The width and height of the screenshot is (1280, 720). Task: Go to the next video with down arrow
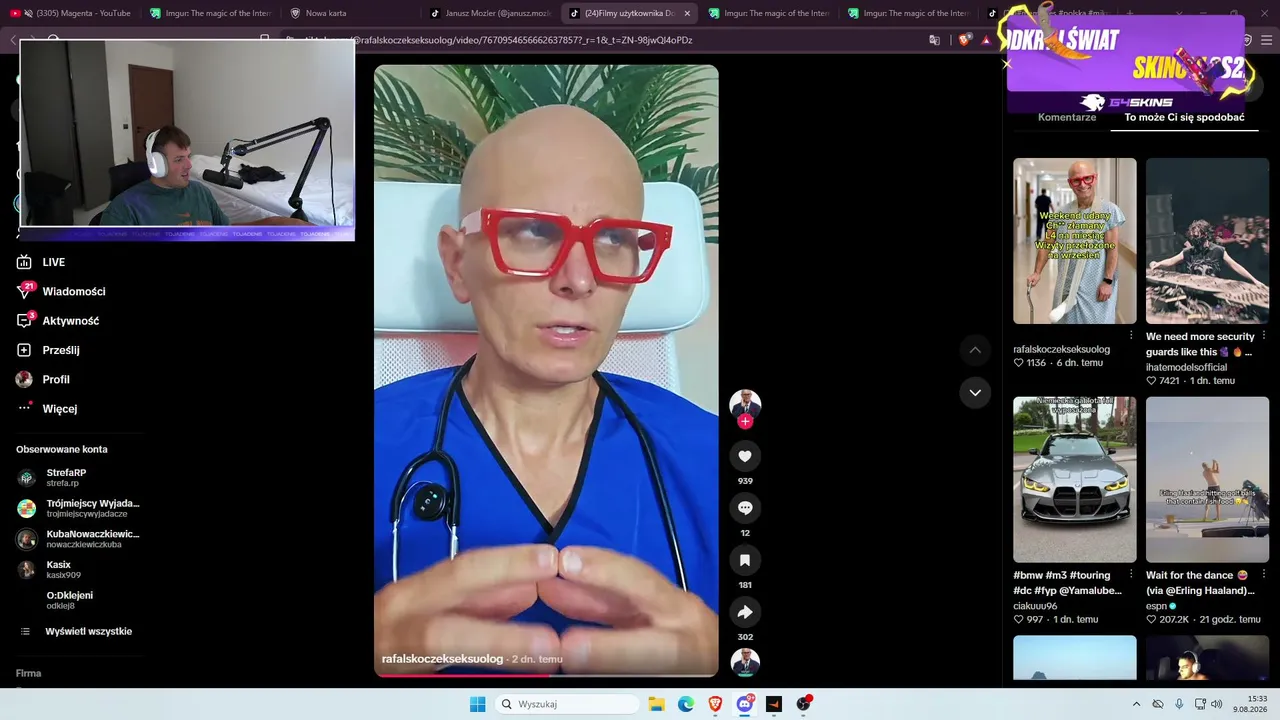coord(975,392)
